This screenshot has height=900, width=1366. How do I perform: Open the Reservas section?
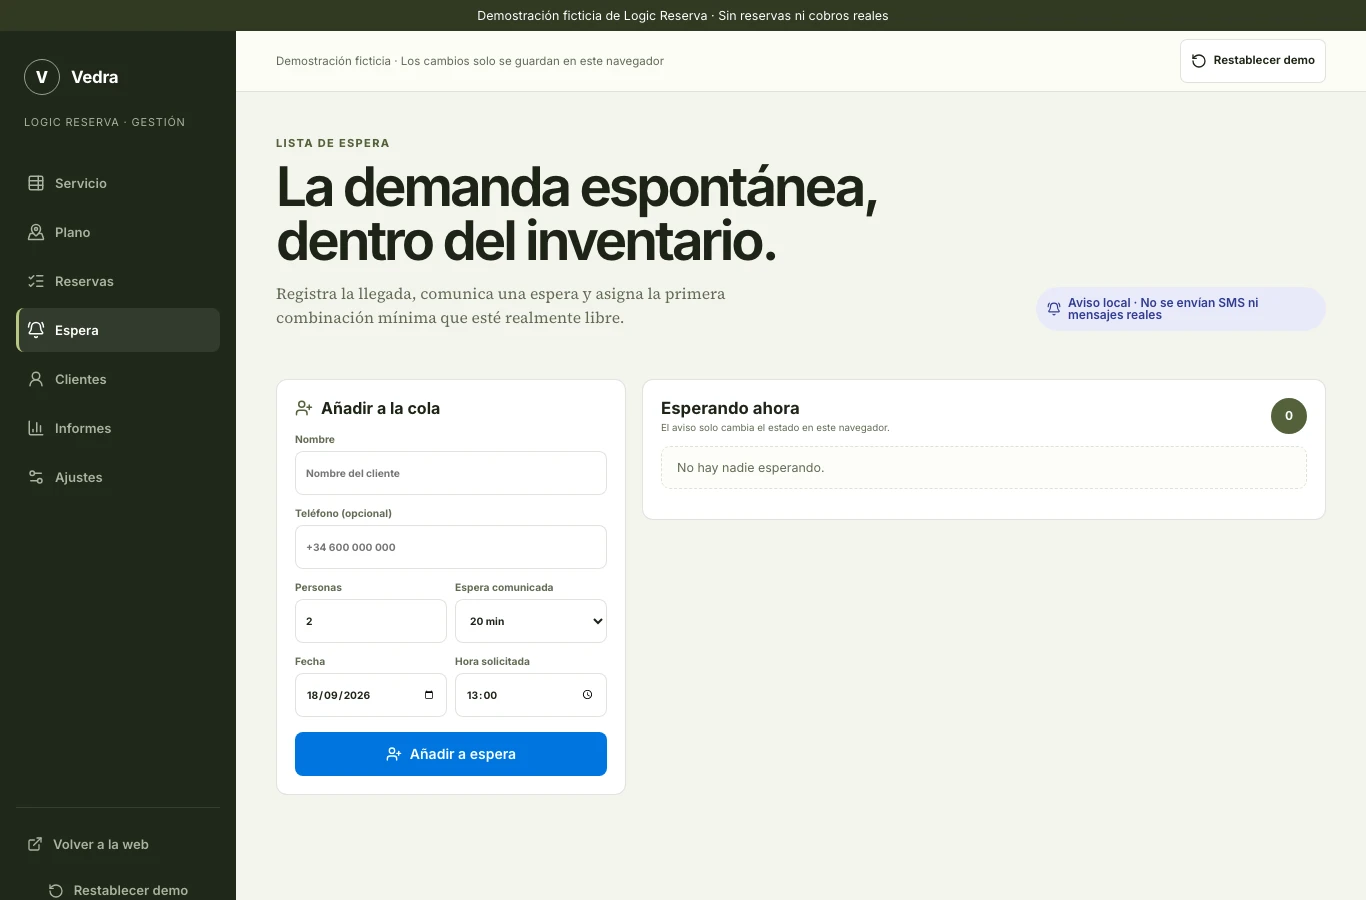[118, 281]
